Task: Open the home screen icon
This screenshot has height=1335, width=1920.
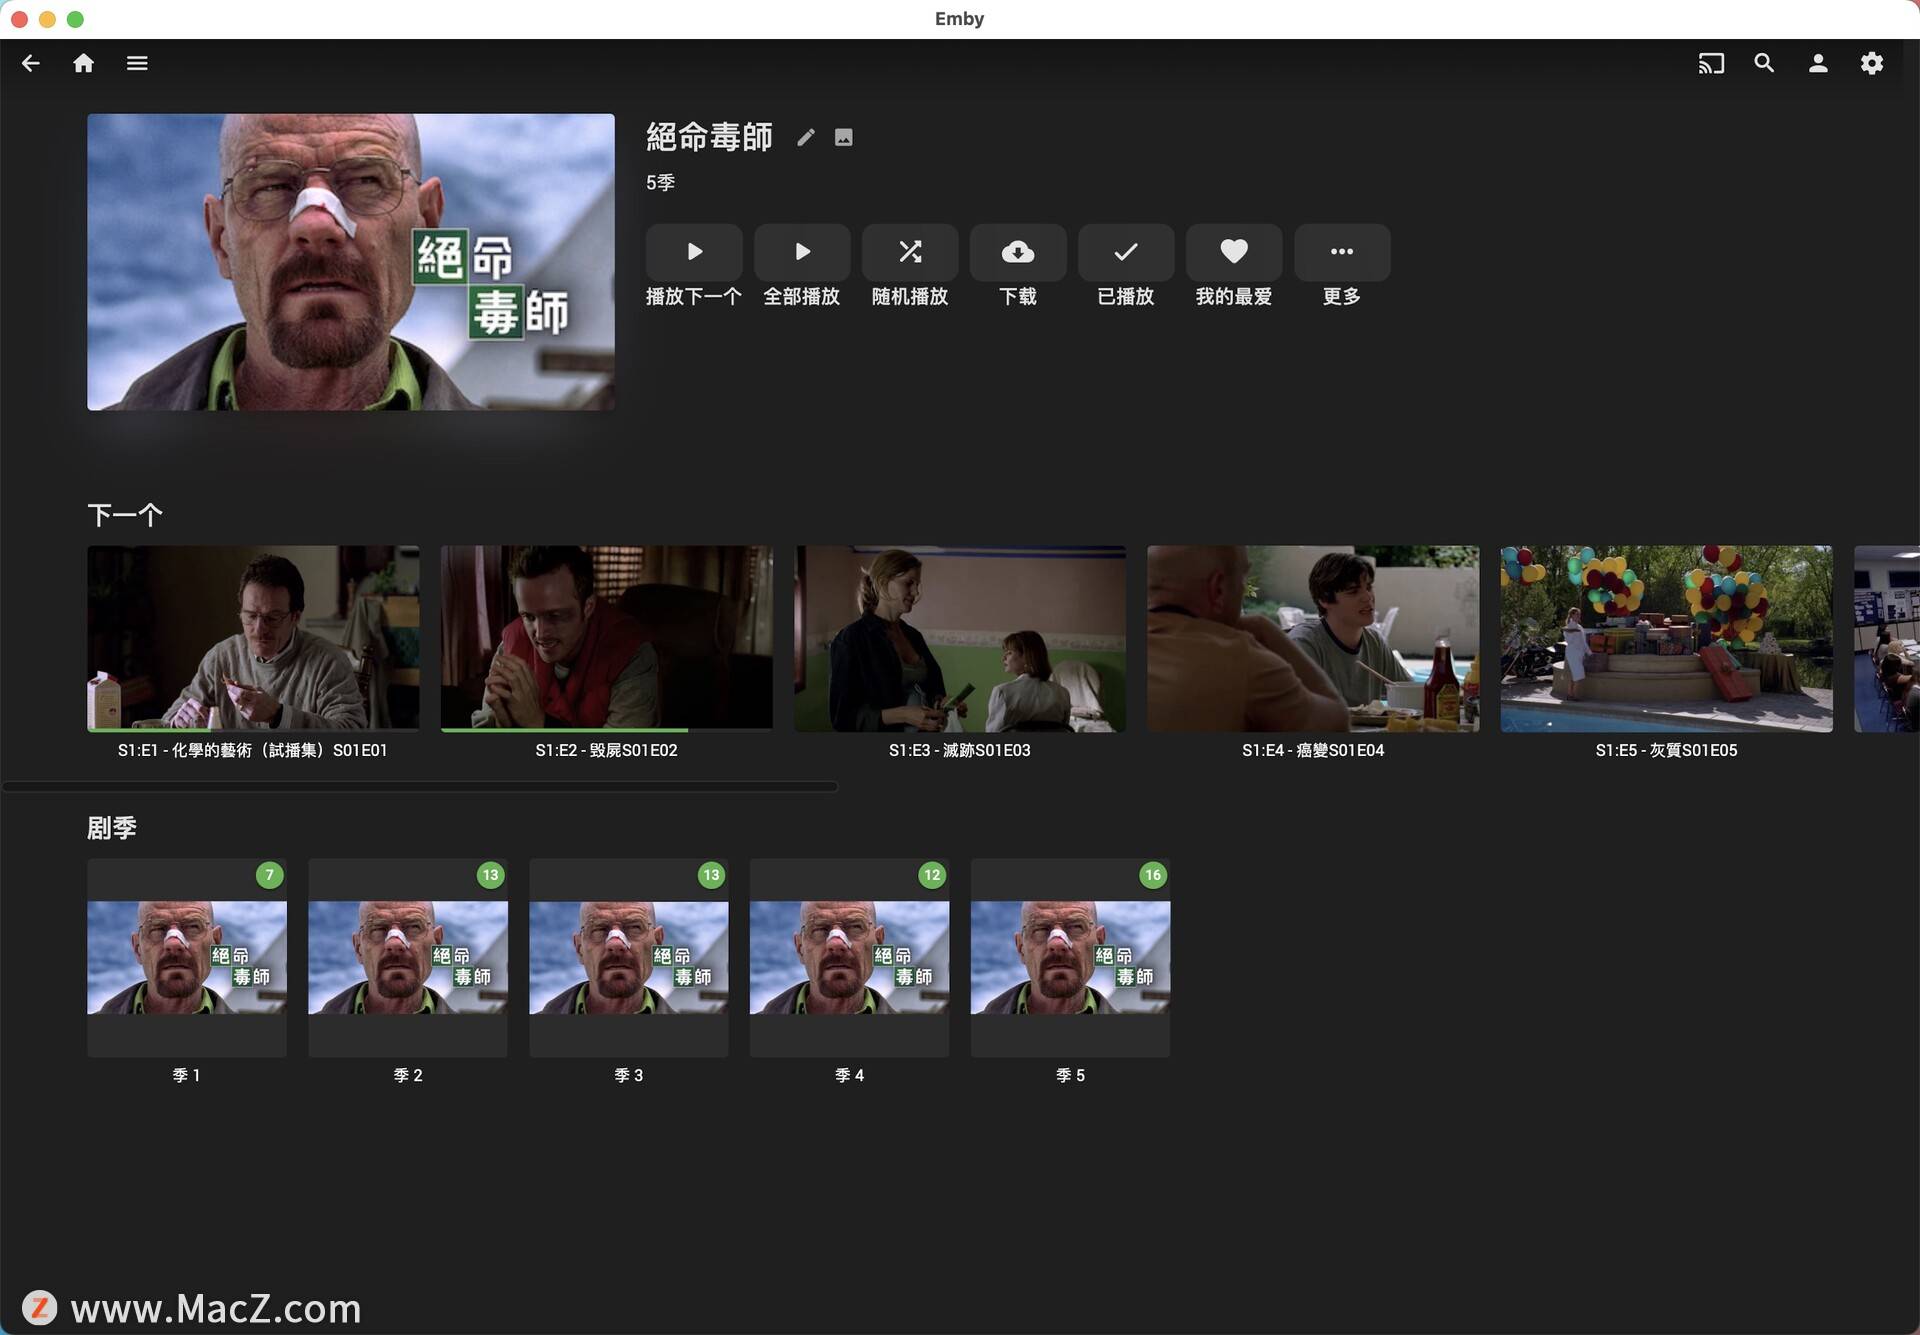Action: 84,63
